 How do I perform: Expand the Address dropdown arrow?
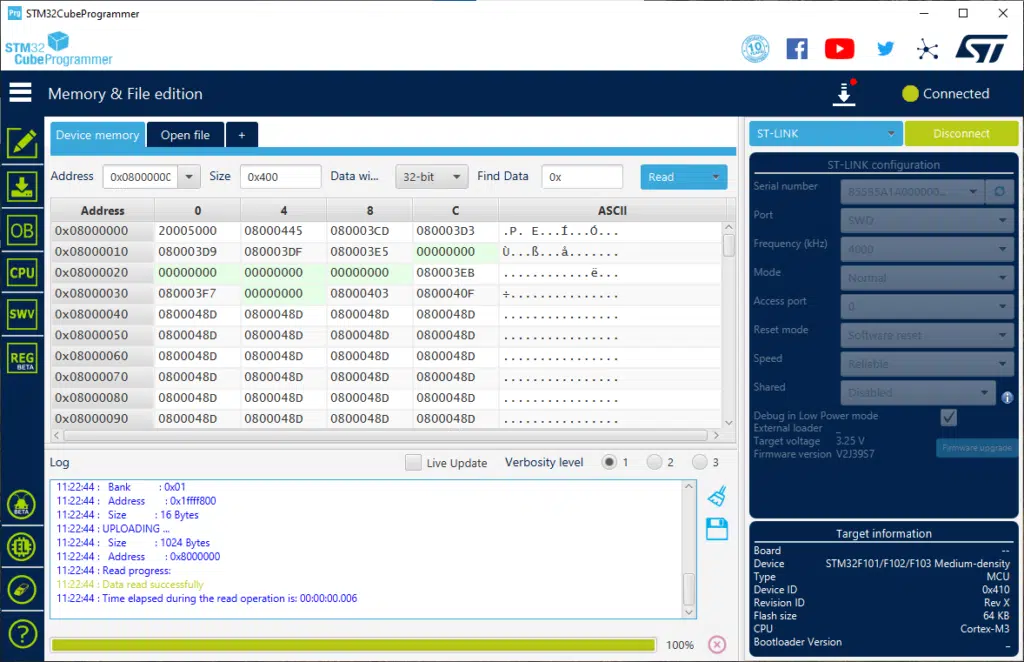[189, 177]
